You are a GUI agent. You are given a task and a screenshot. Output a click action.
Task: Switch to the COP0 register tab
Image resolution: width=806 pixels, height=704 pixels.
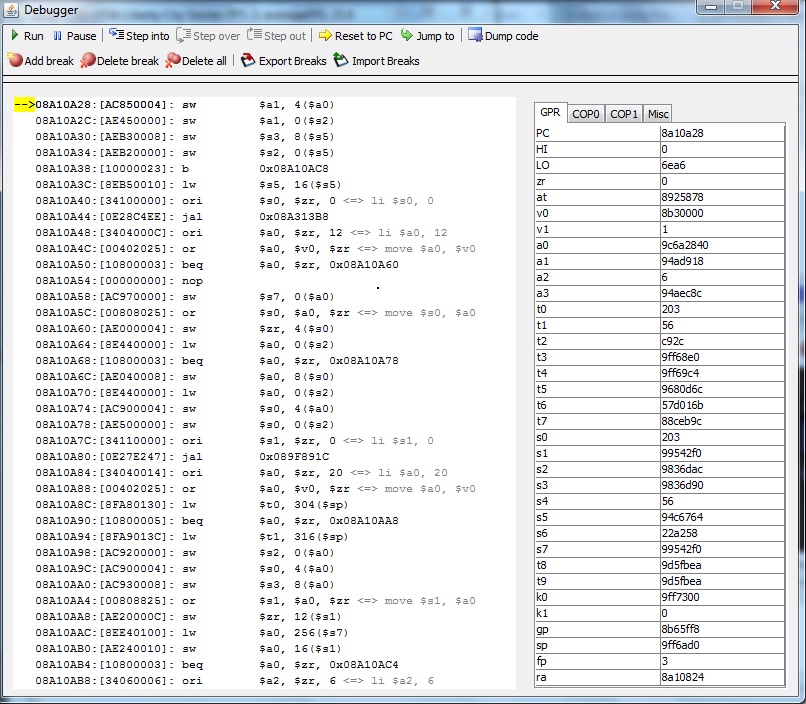coord(586,114)
